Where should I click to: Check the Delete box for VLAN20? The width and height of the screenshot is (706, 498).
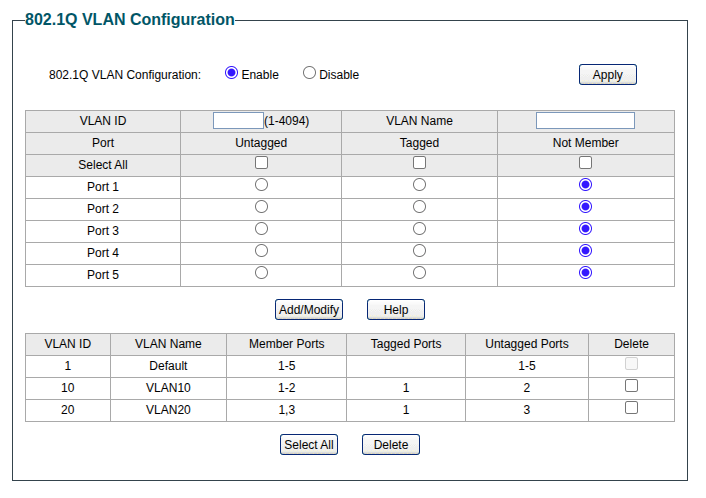click(631, 408)
